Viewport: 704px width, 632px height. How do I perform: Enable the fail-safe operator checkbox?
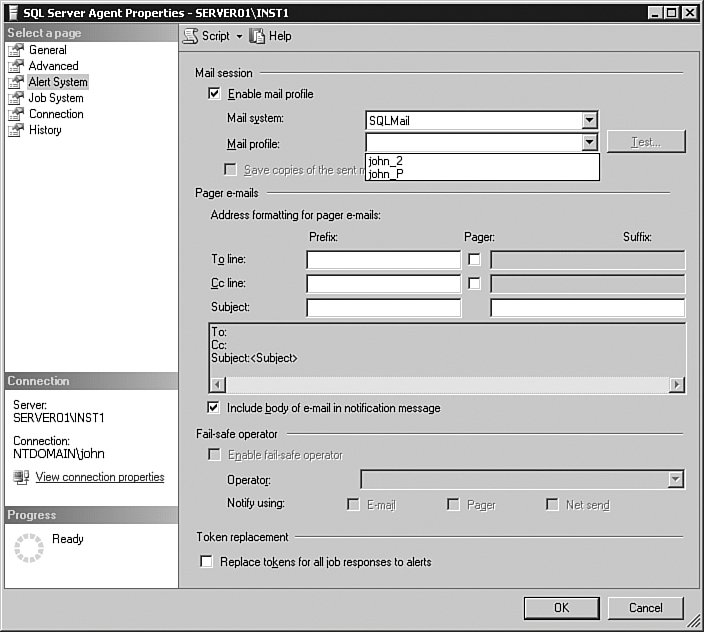click(x=214, y=454)
